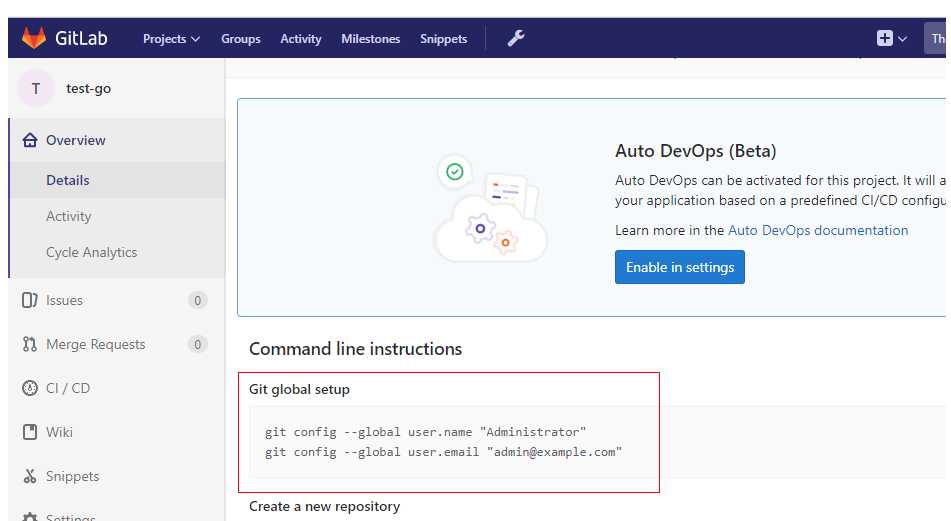Click the test-go project avatar
This screenshot has width=951, height=521.
coord(36,89)
